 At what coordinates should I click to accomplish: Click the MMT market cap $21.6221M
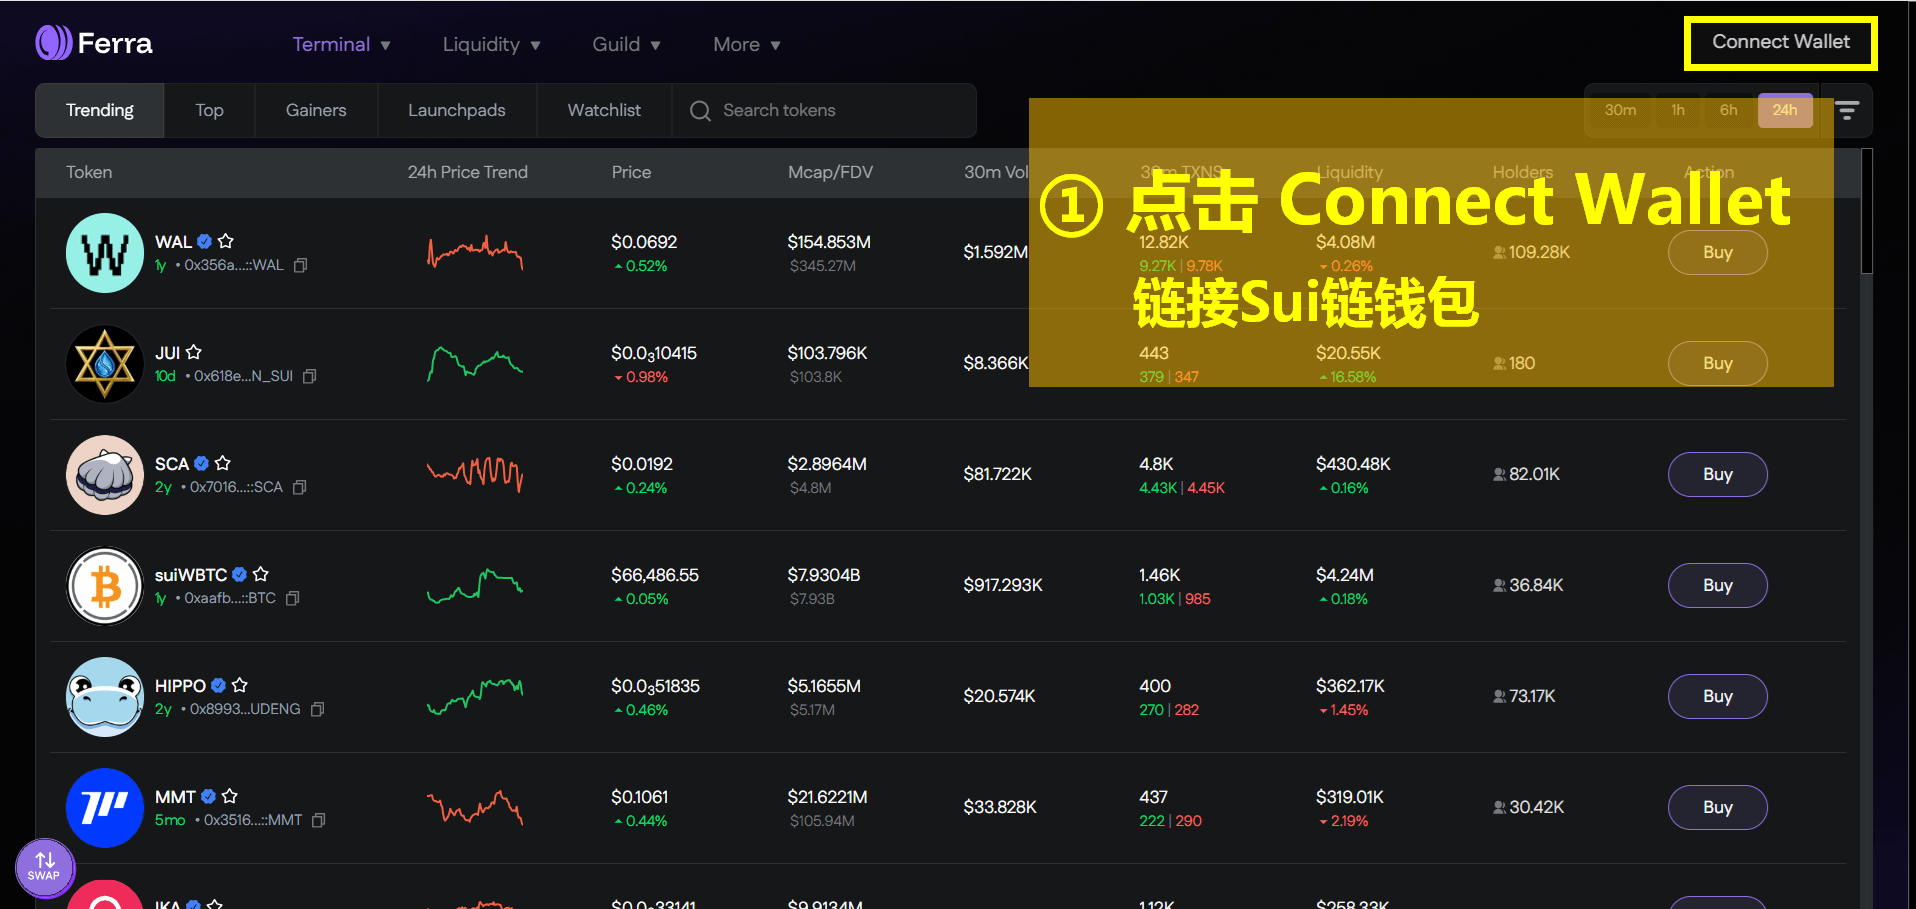click(x=827, y=797)
